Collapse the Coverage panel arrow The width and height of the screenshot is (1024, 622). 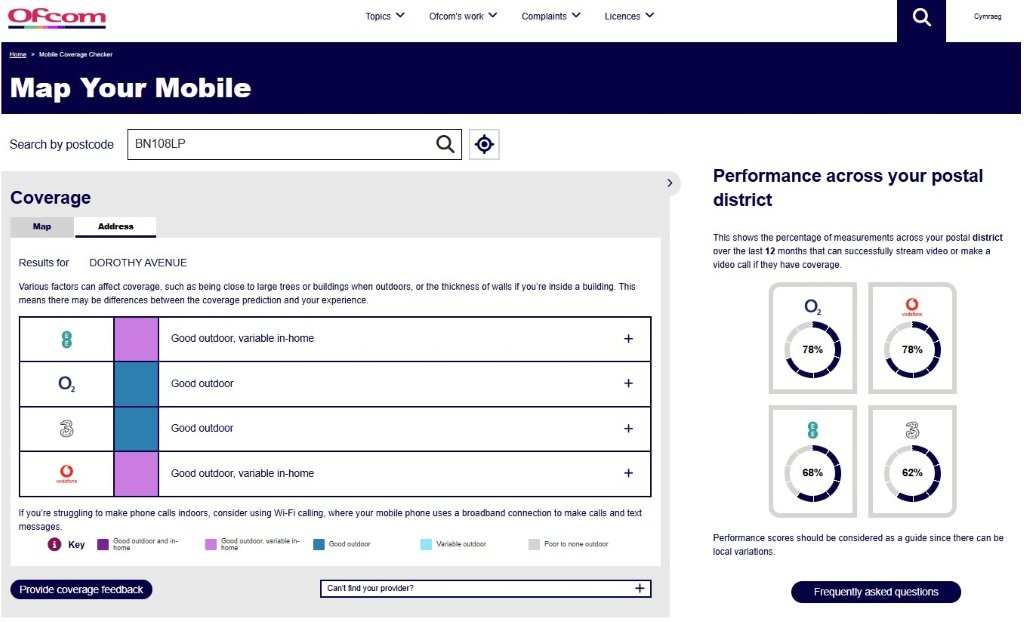669,183
